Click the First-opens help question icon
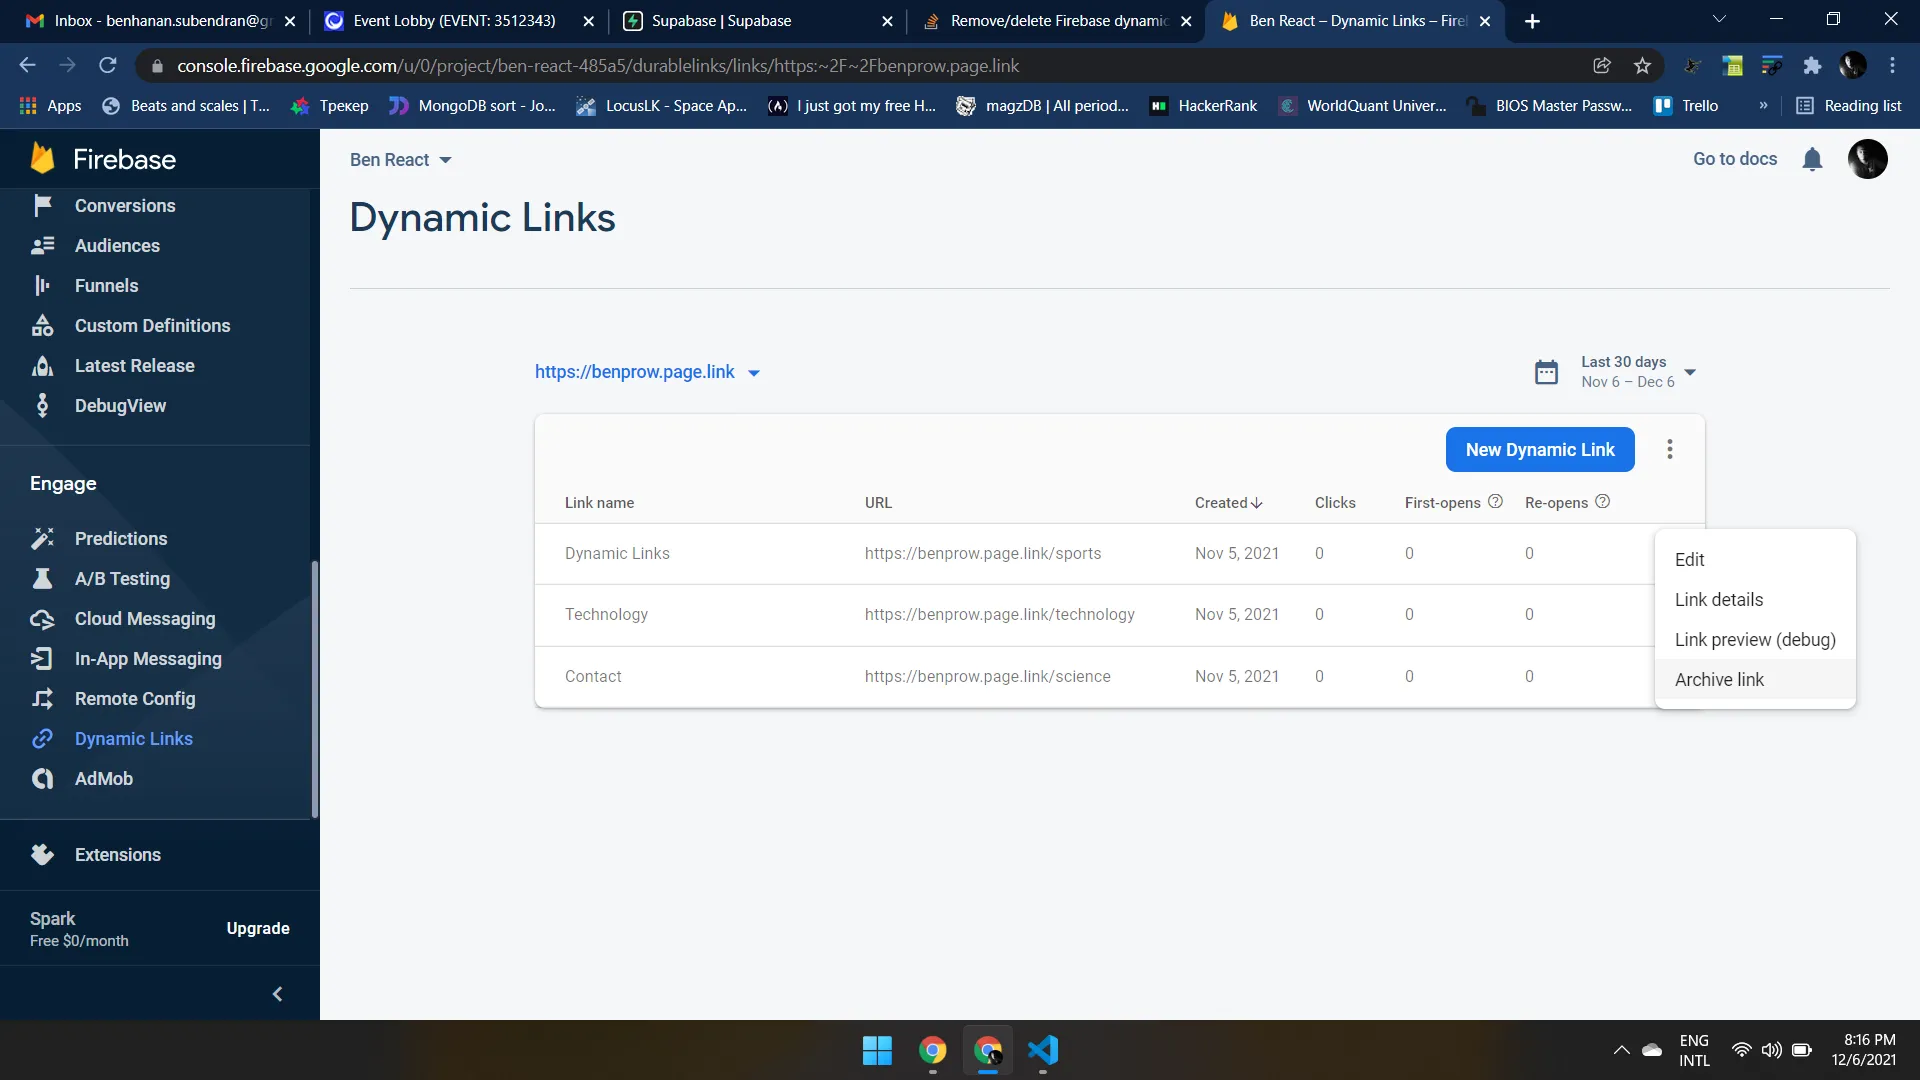The image size is (1920, 1080). point(1495,502)
